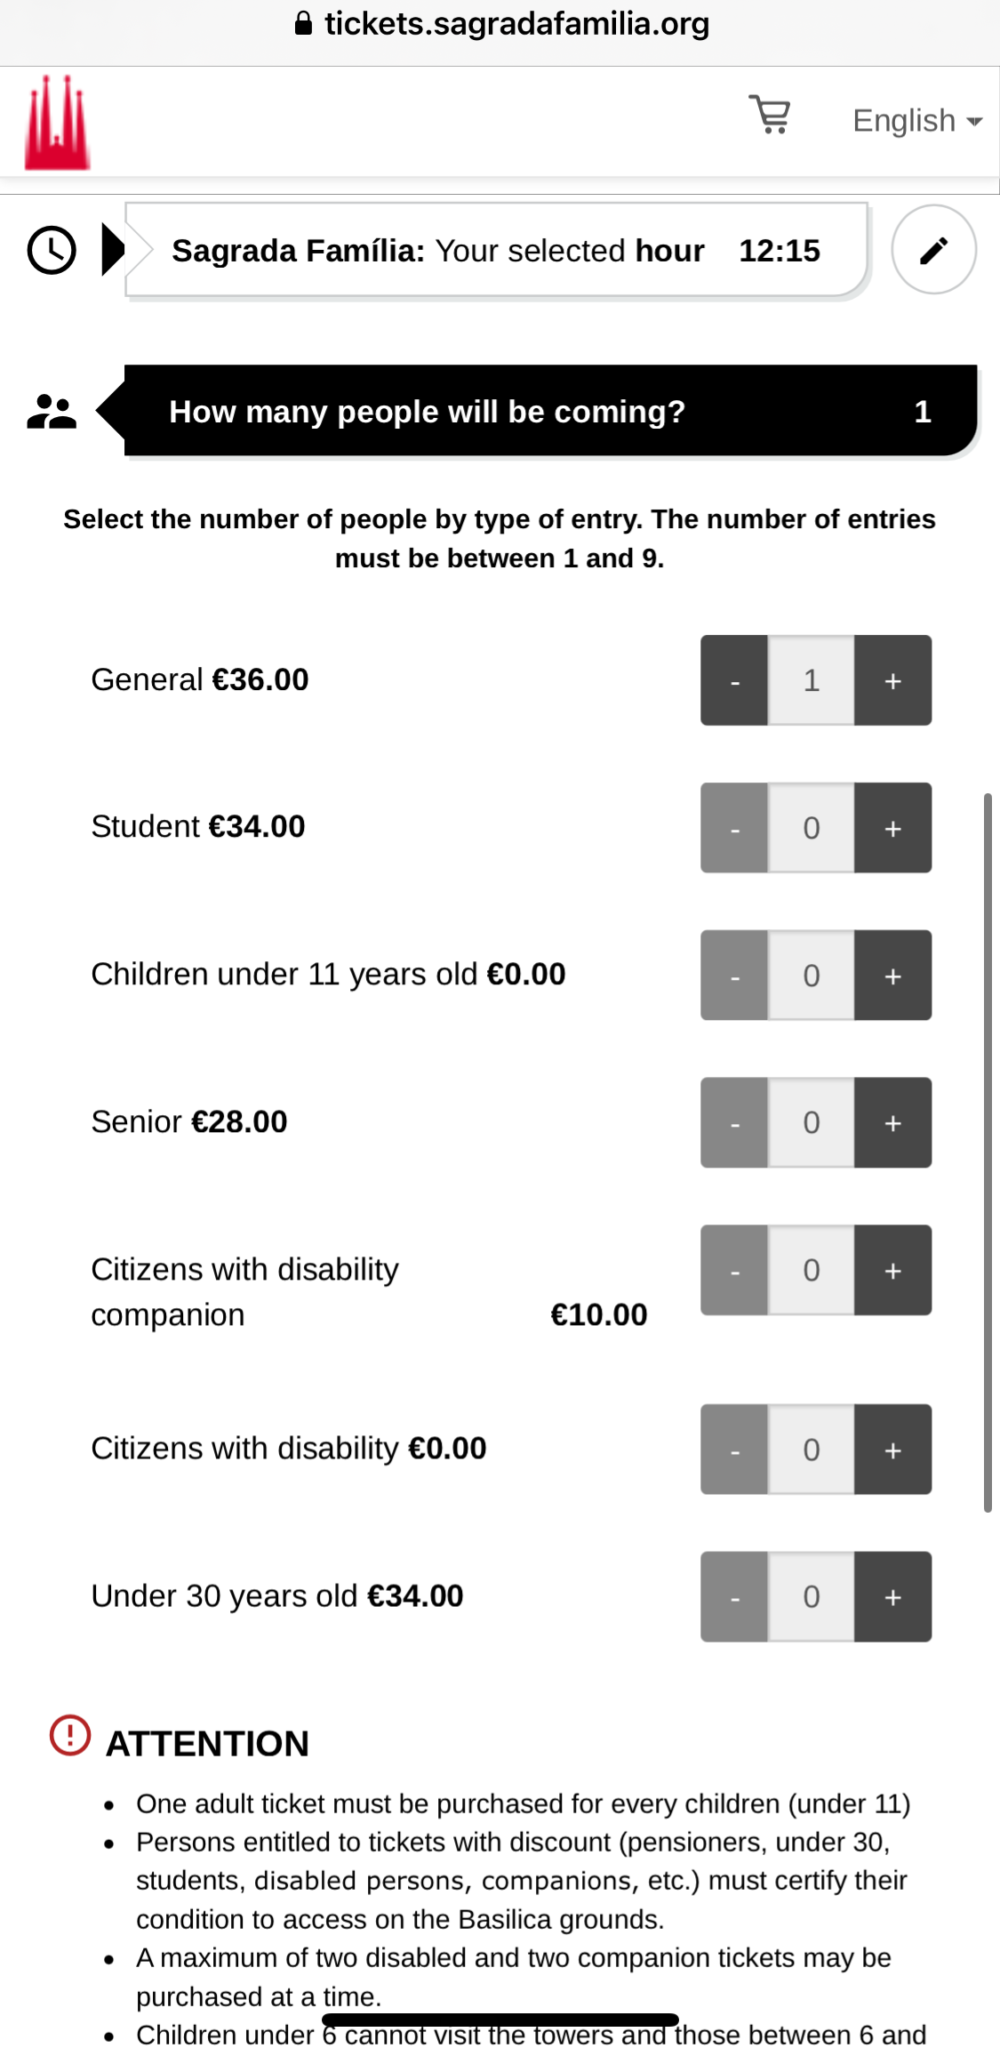1000x2048 pixels.
Task: Click the page scrollbar on right edge
Action: click(x=988, y=1150)
